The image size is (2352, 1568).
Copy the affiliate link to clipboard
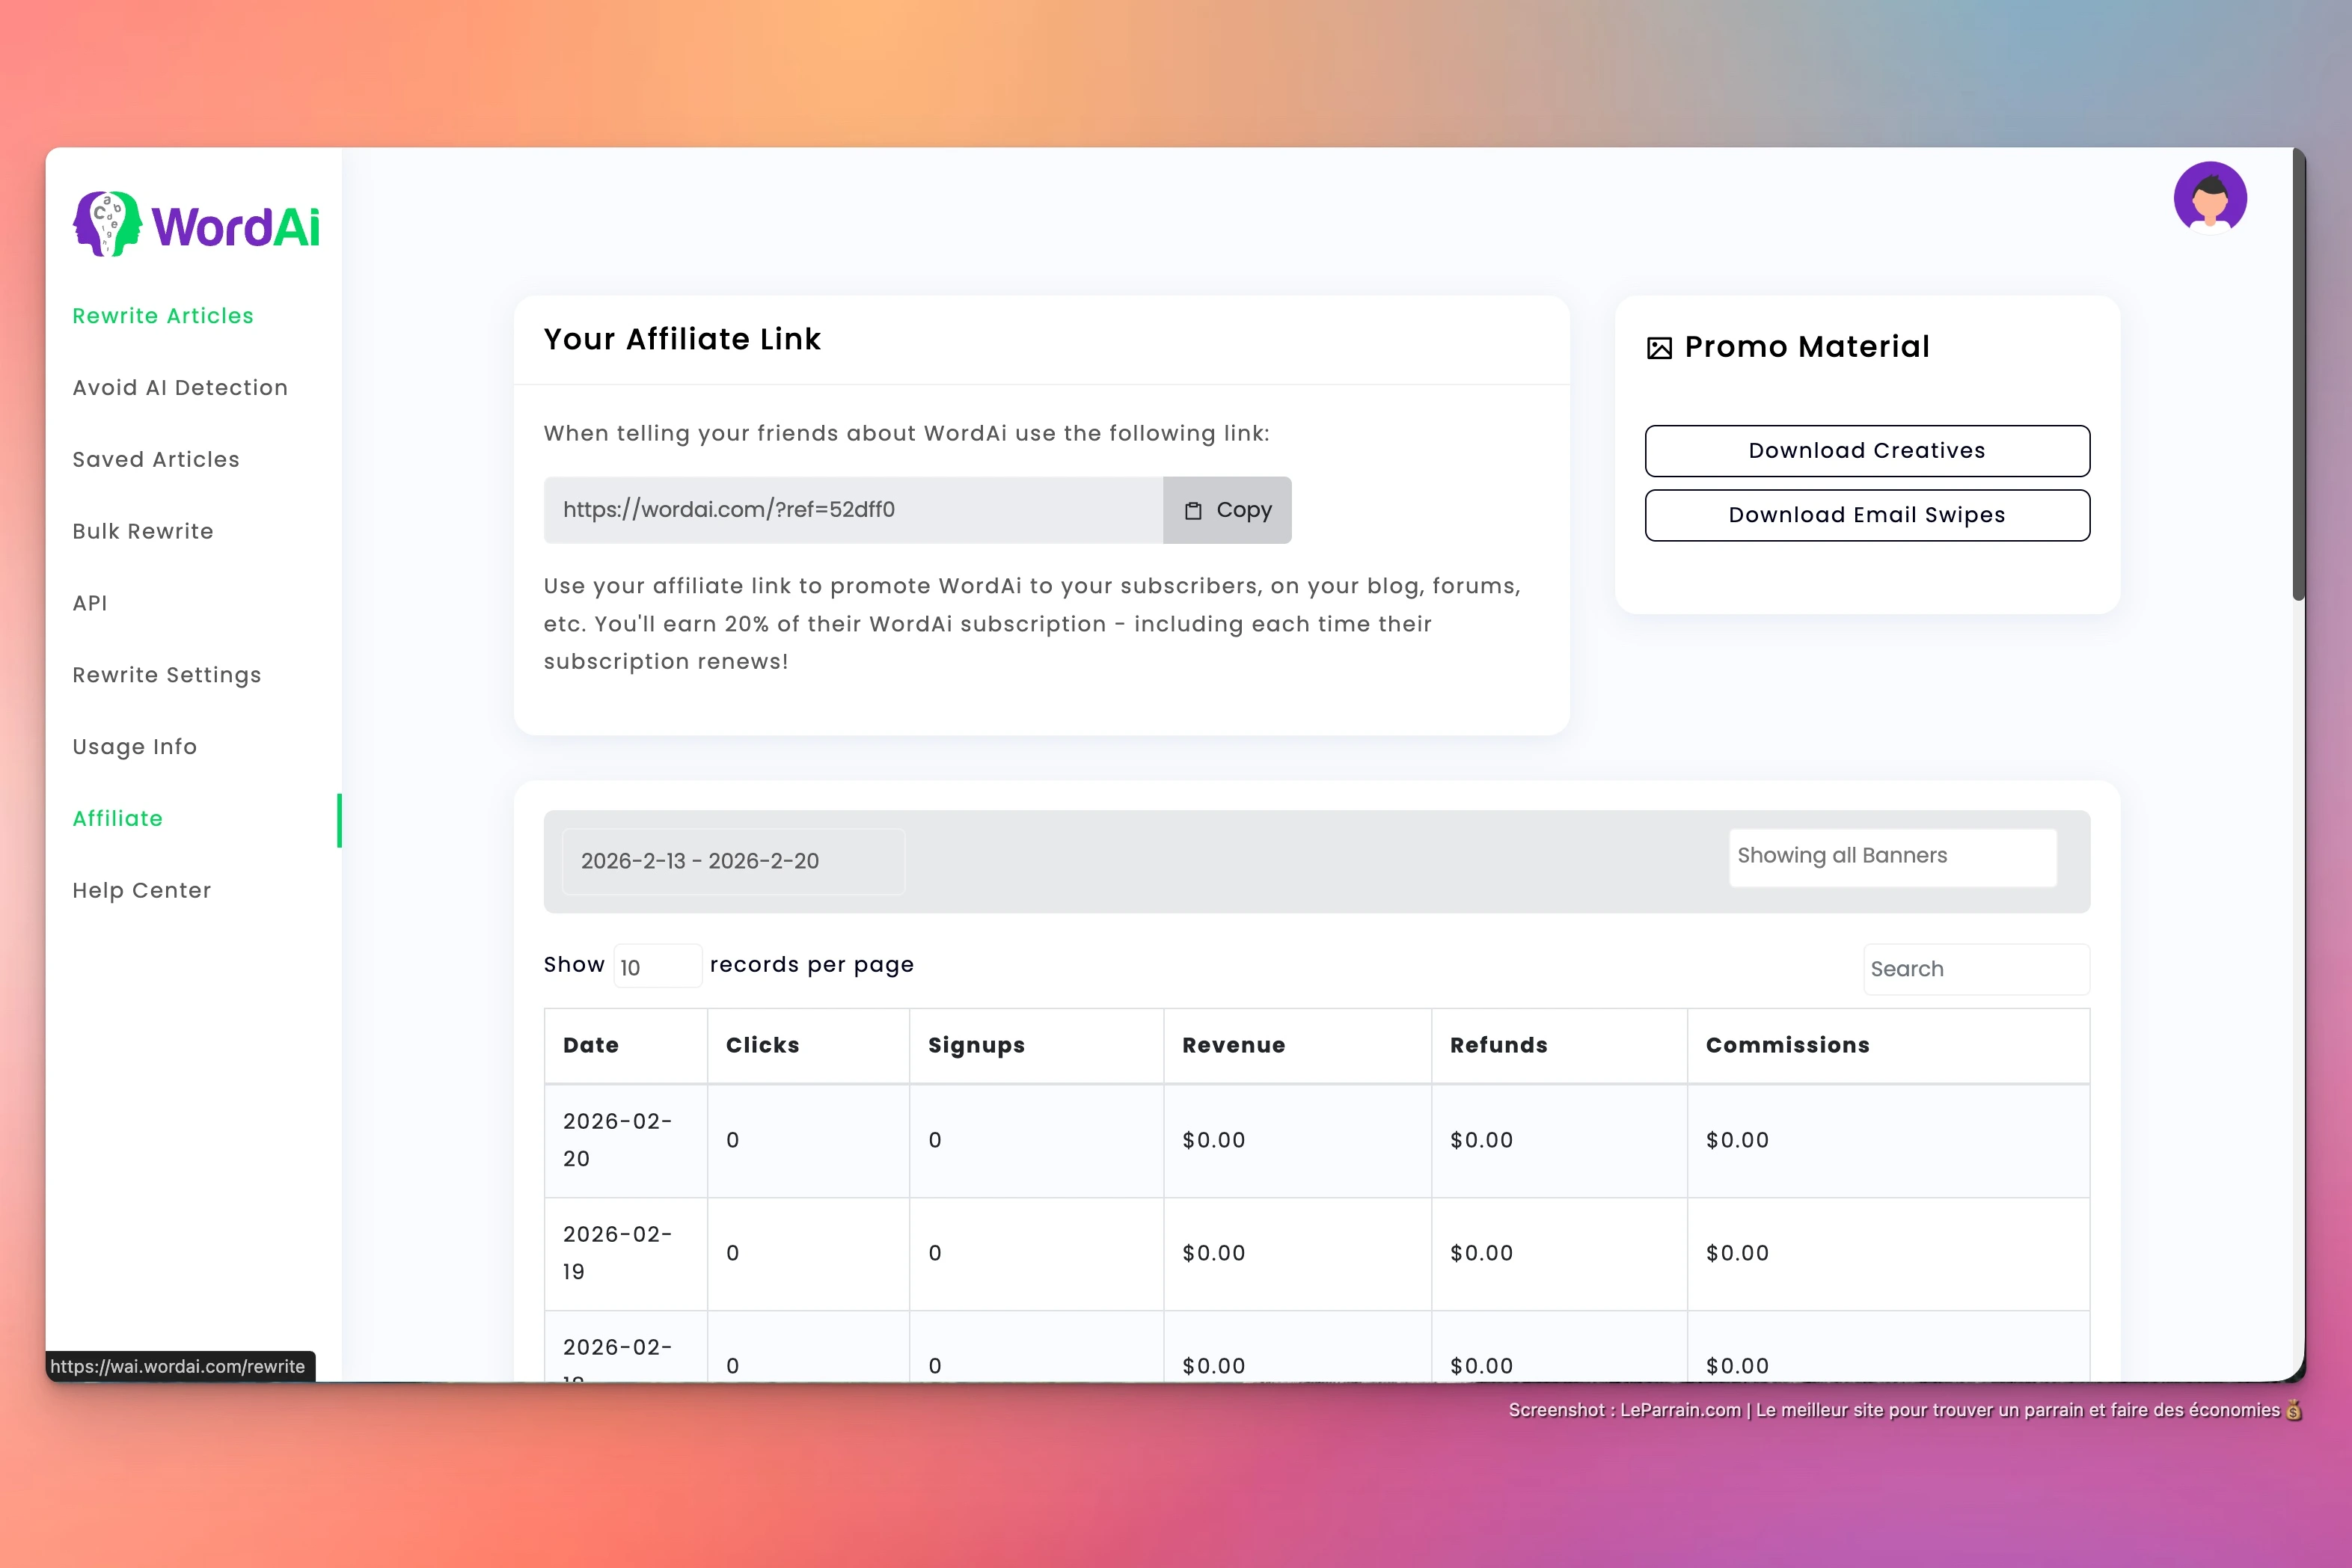(1227, 510)
